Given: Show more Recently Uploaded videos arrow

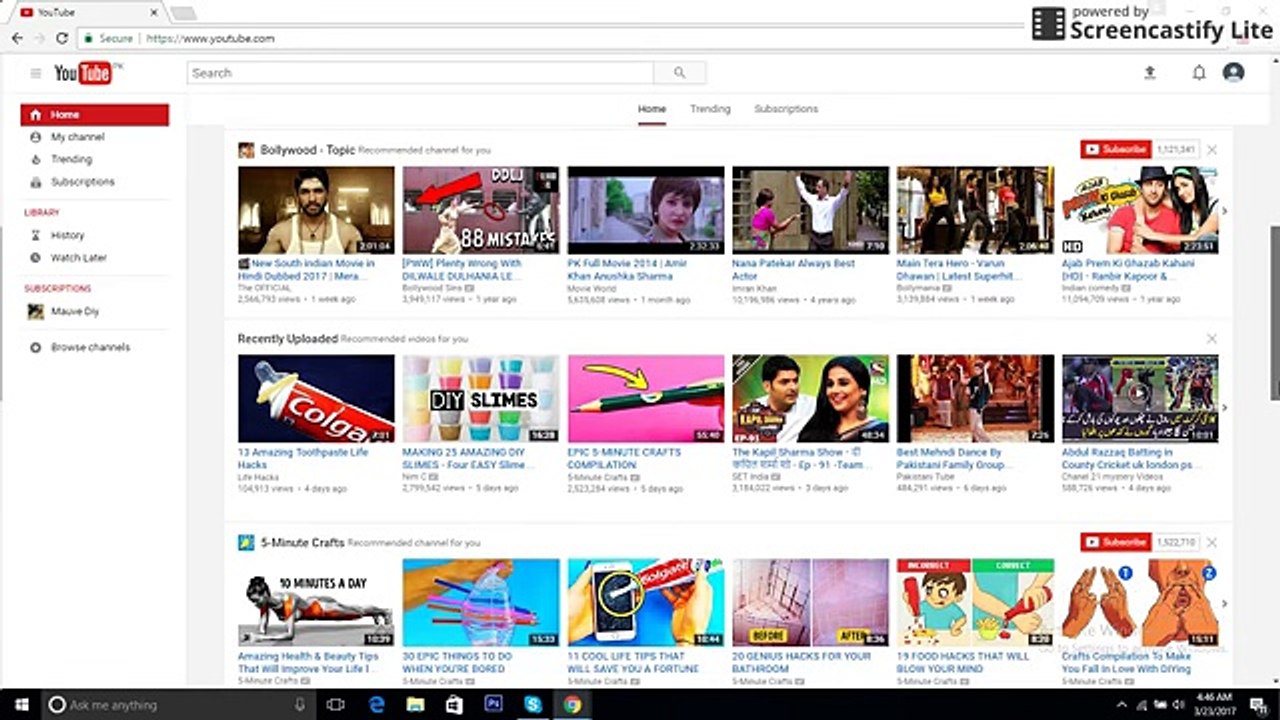Looking at the screenshot, I should pyautogui.click(x=1224, y=407).
